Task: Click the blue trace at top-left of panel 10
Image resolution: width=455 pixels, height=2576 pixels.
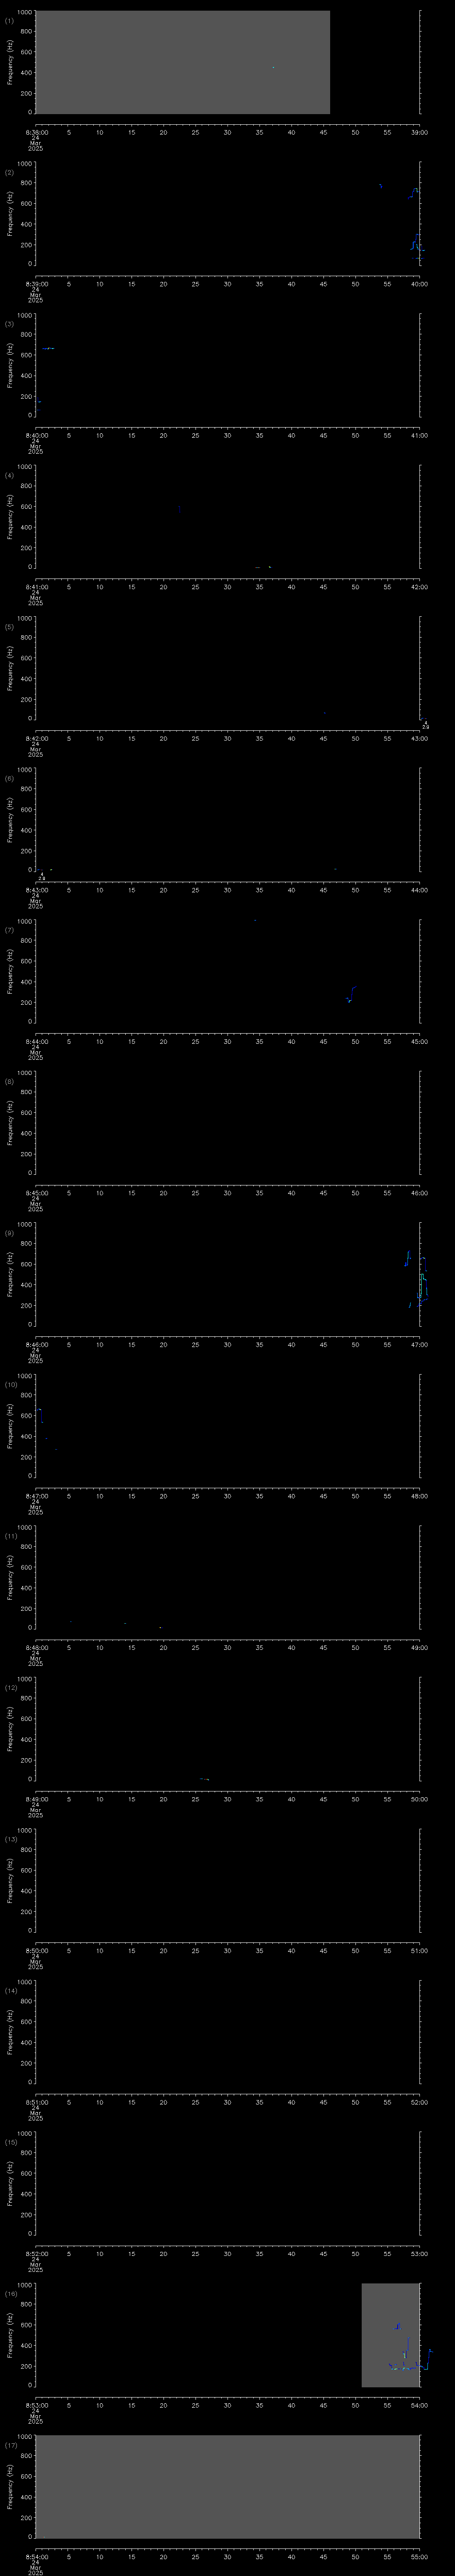Action: [39, 1410]
